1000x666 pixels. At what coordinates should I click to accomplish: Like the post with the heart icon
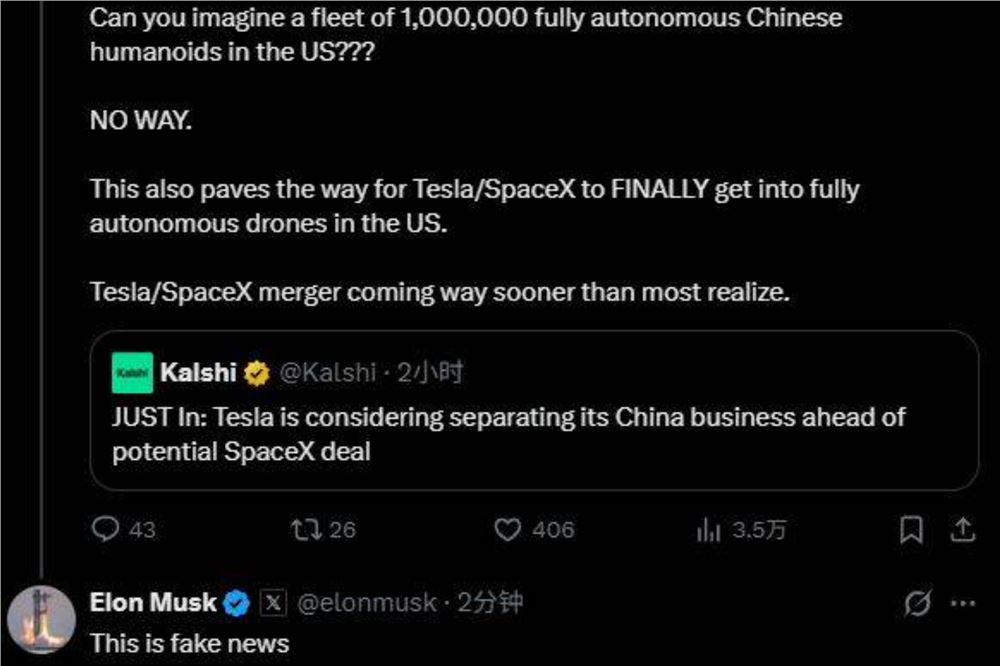[x=508, y=529]
